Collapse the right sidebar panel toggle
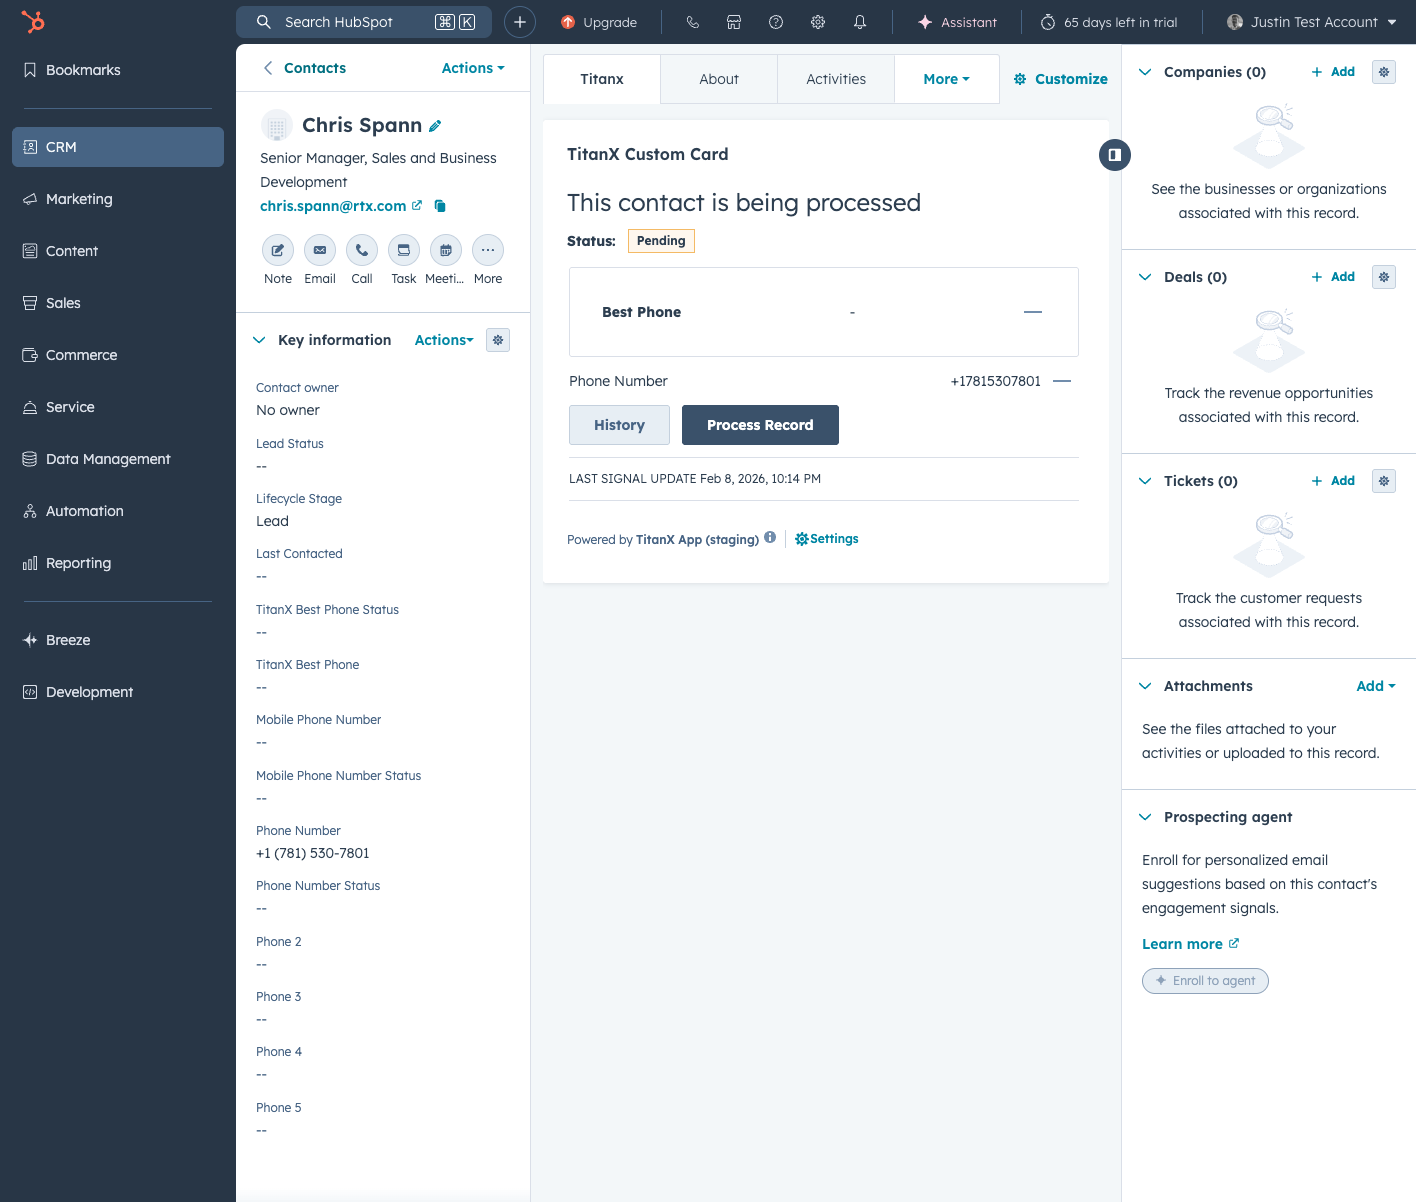 coord(1115,155)
